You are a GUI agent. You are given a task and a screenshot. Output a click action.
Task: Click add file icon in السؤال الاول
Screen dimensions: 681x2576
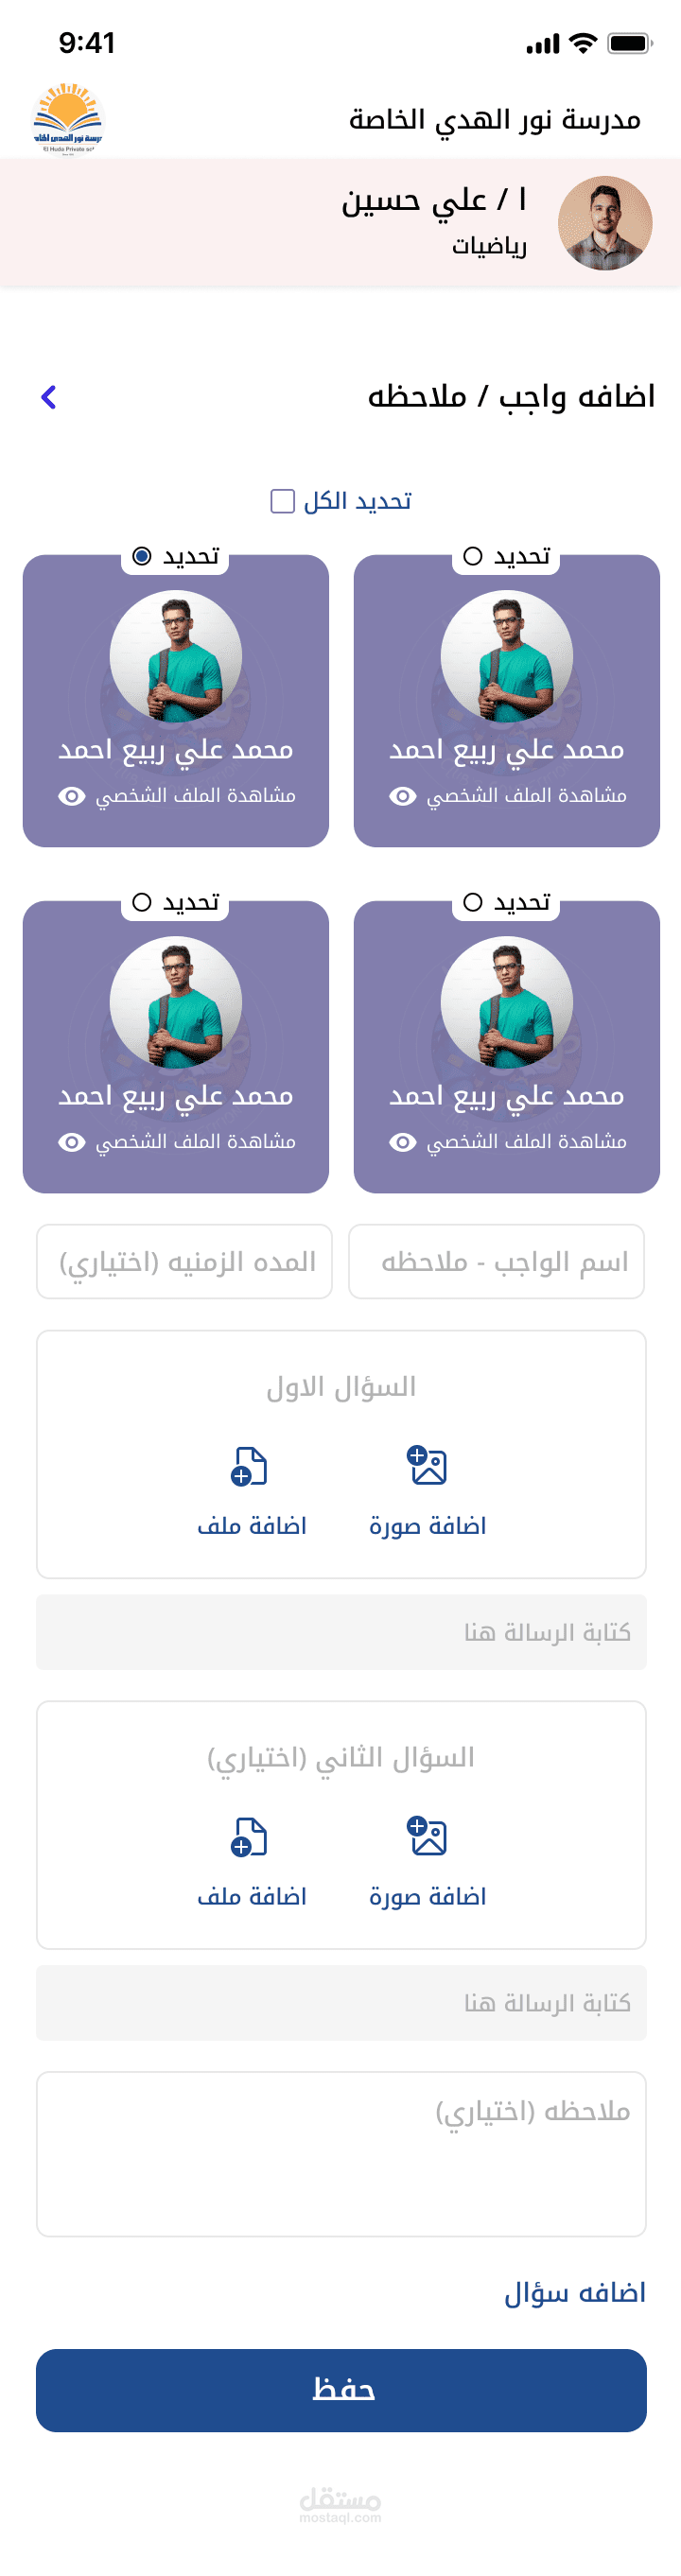249,1466
